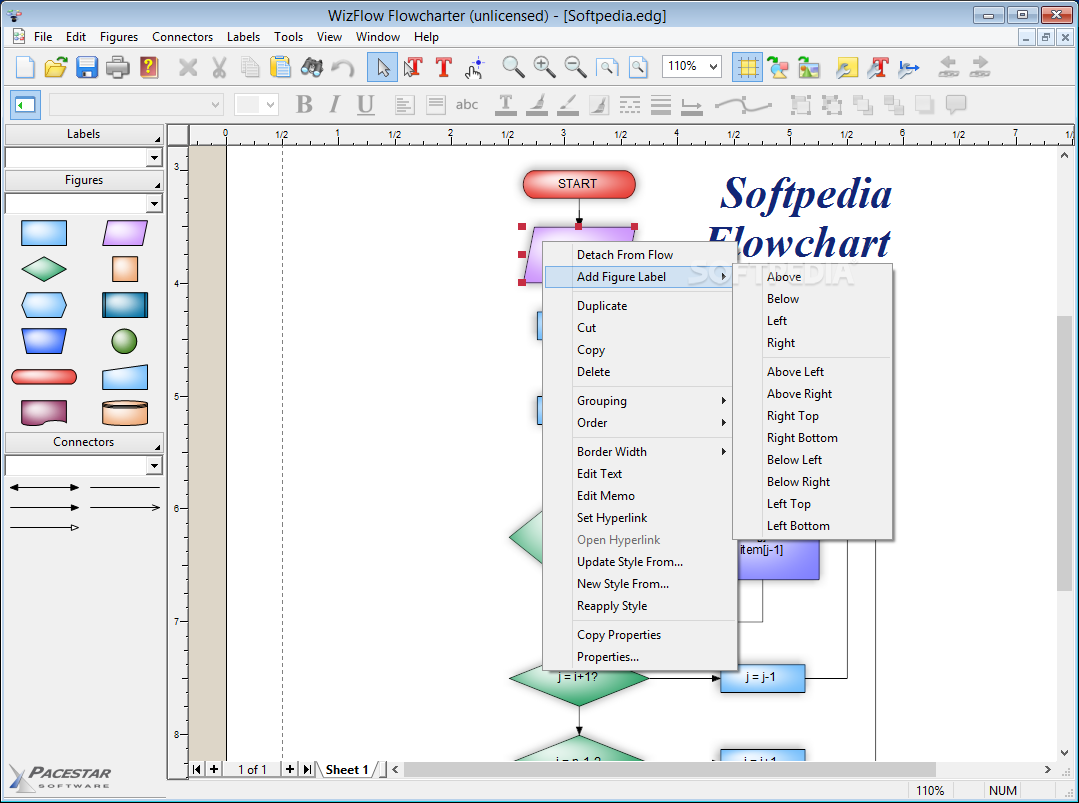Open help with the question mark icon
1079x803 pixels.
point(149,67)
